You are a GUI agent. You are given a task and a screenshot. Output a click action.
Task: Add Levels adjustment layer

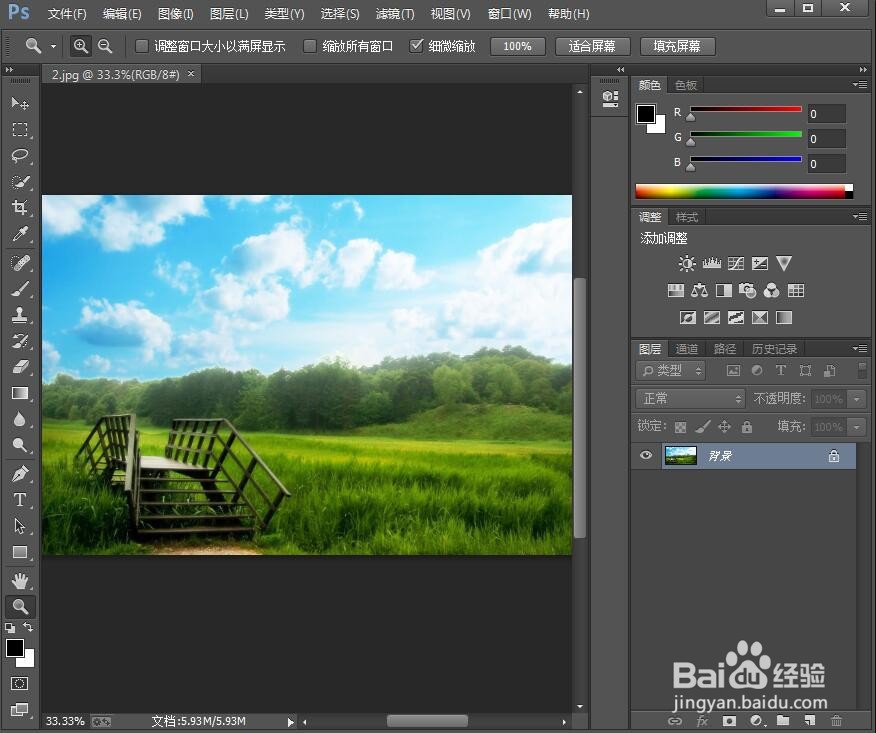(711, 263)
